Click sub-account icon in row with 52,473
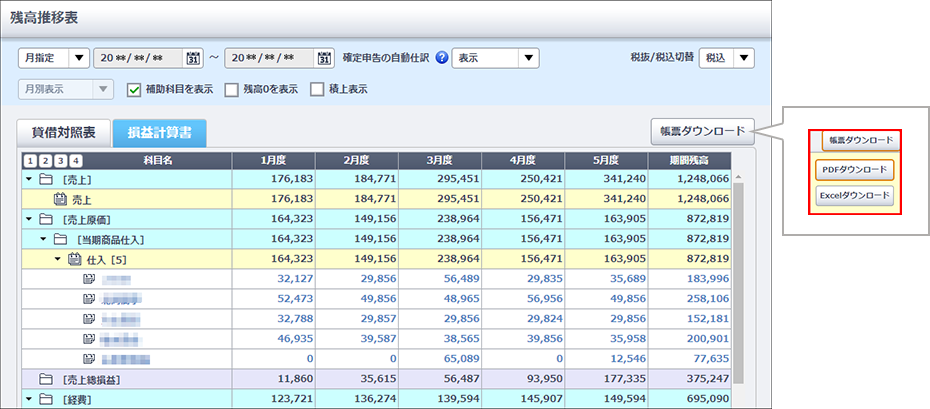This screenshot has height=409, width=930. click(89, 299)
